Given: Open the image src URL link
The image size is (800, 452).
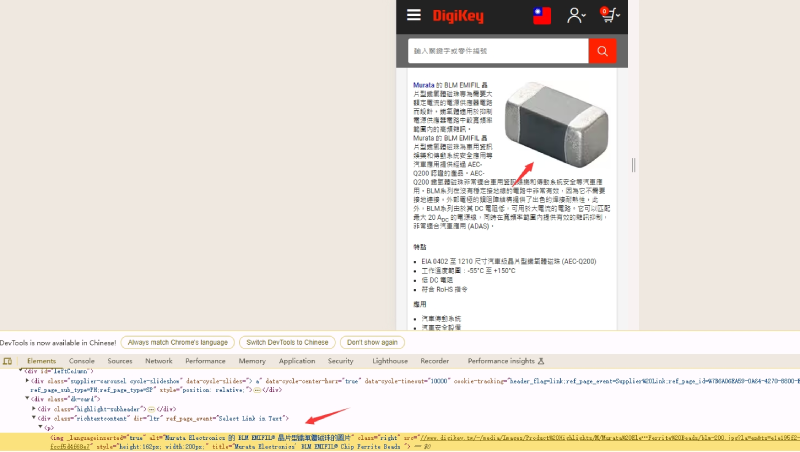Looking at the screenshot, I should pyautogui.click(x=608, y=438).
